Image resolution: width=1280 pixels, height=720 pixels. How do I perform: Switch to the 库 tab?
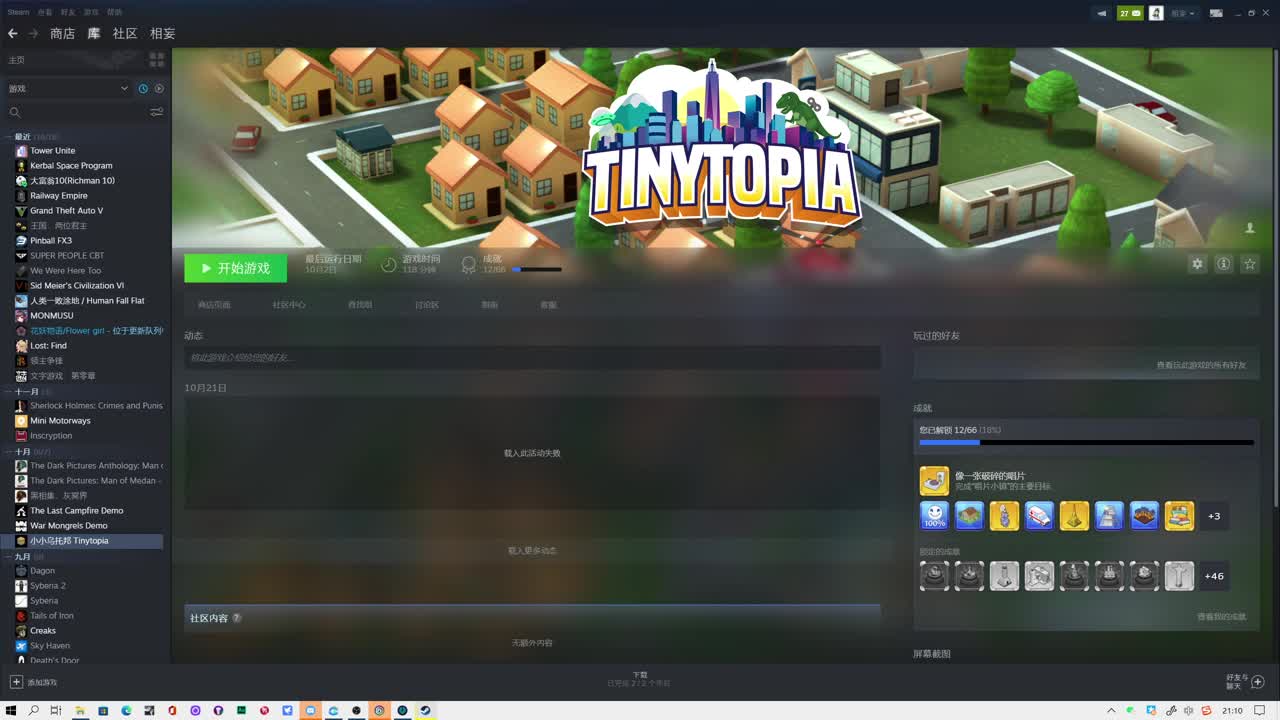[94, 33]
